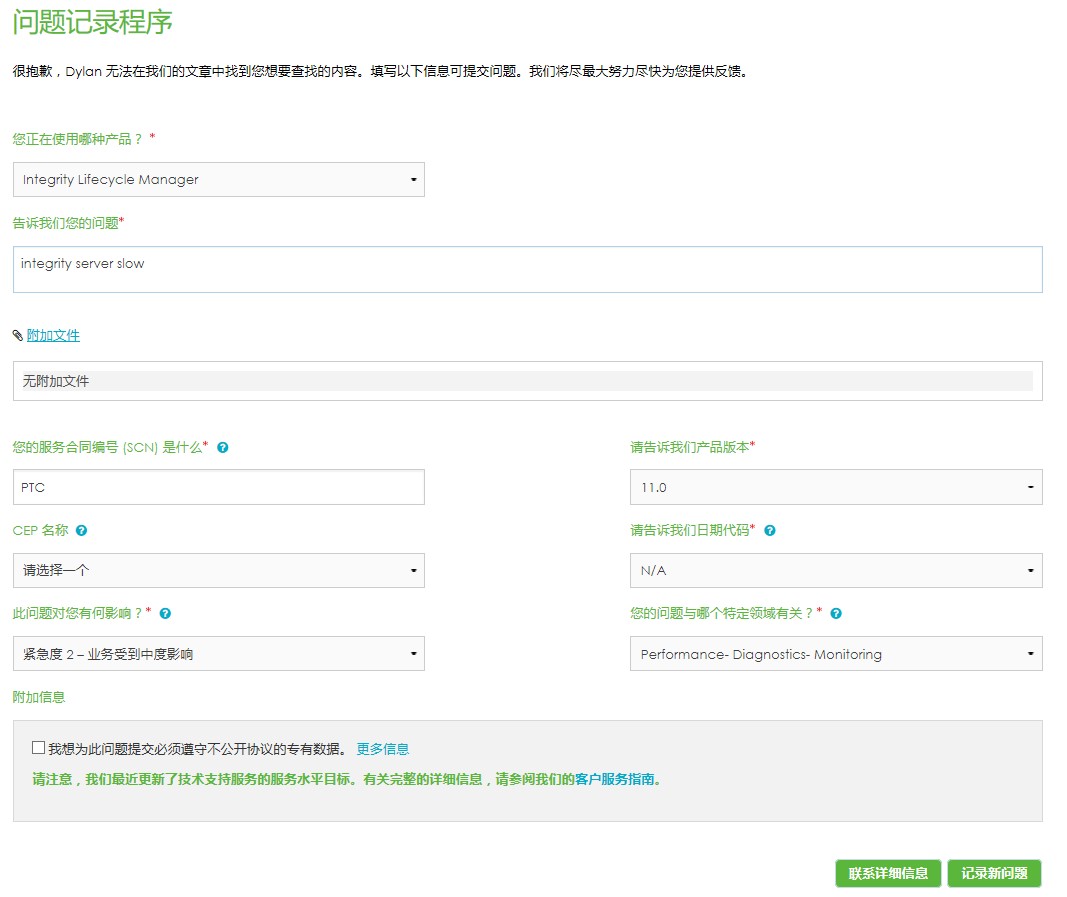Screen dimensions: 1067x897
Task: Open the severity dropdown 紧急度 2
Action: (218, 654)
